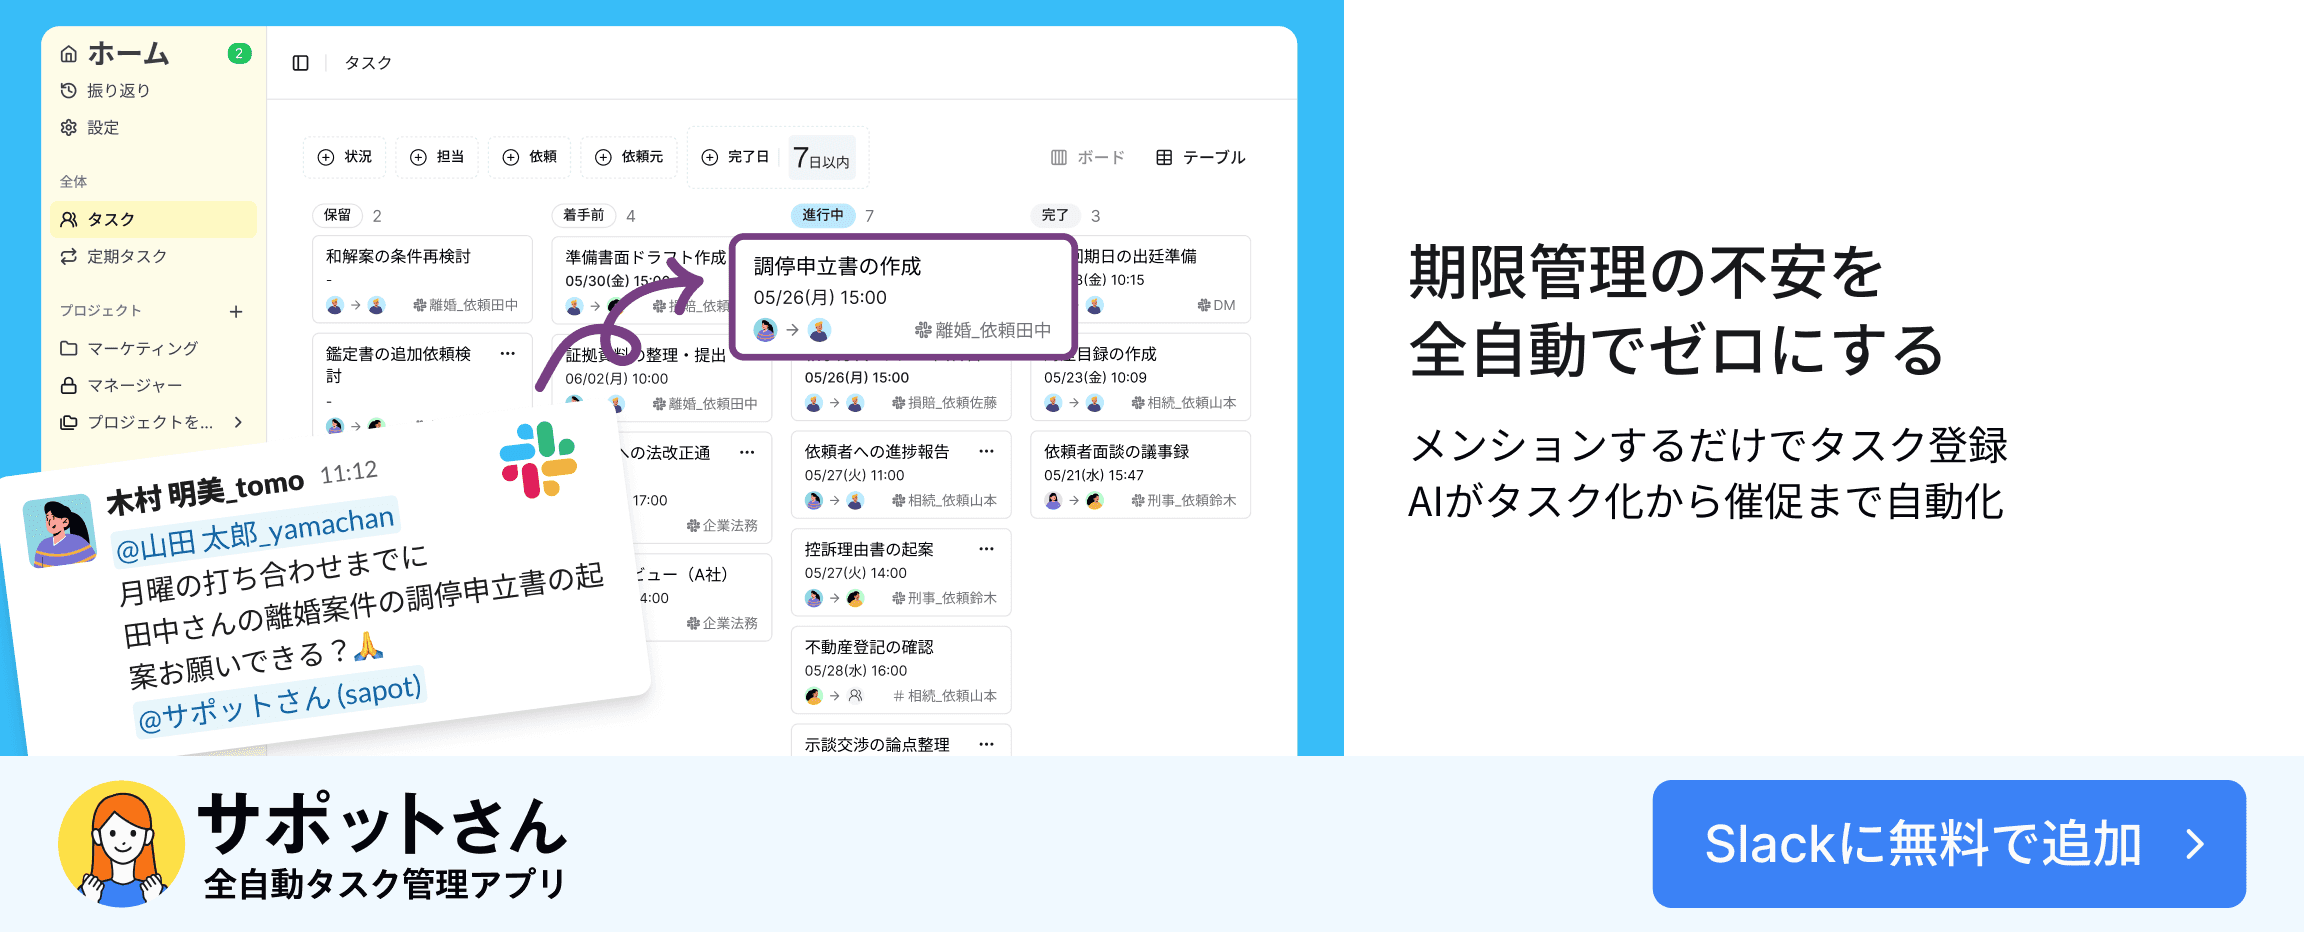This screenshot has height=932, width=2304.
Task: Click @山田 太郎_yamachan mention
Action: click(x=255, y=533)
